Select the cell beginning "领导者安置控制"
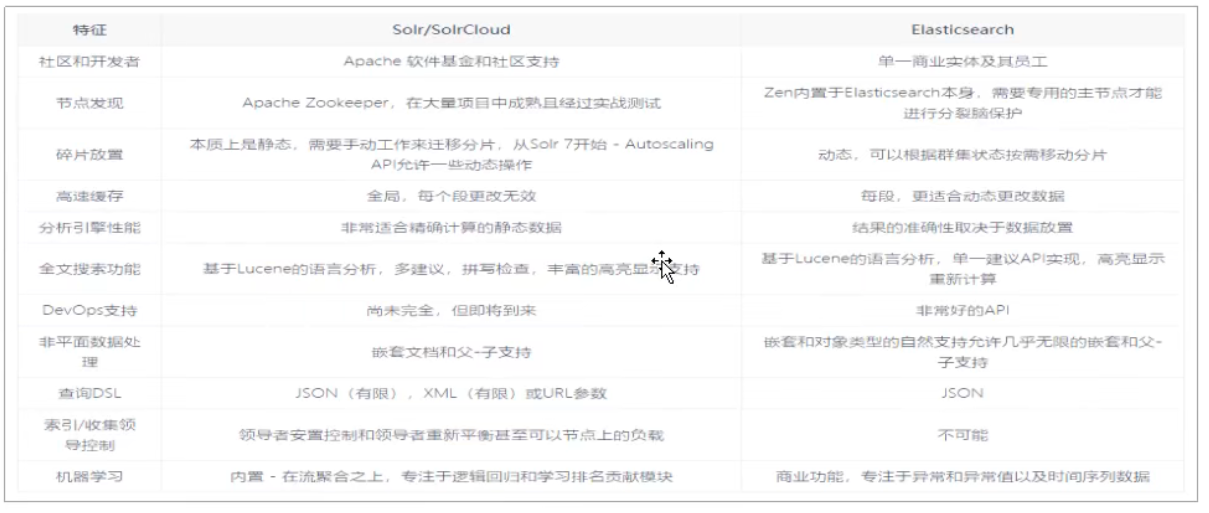 (452, 434)
